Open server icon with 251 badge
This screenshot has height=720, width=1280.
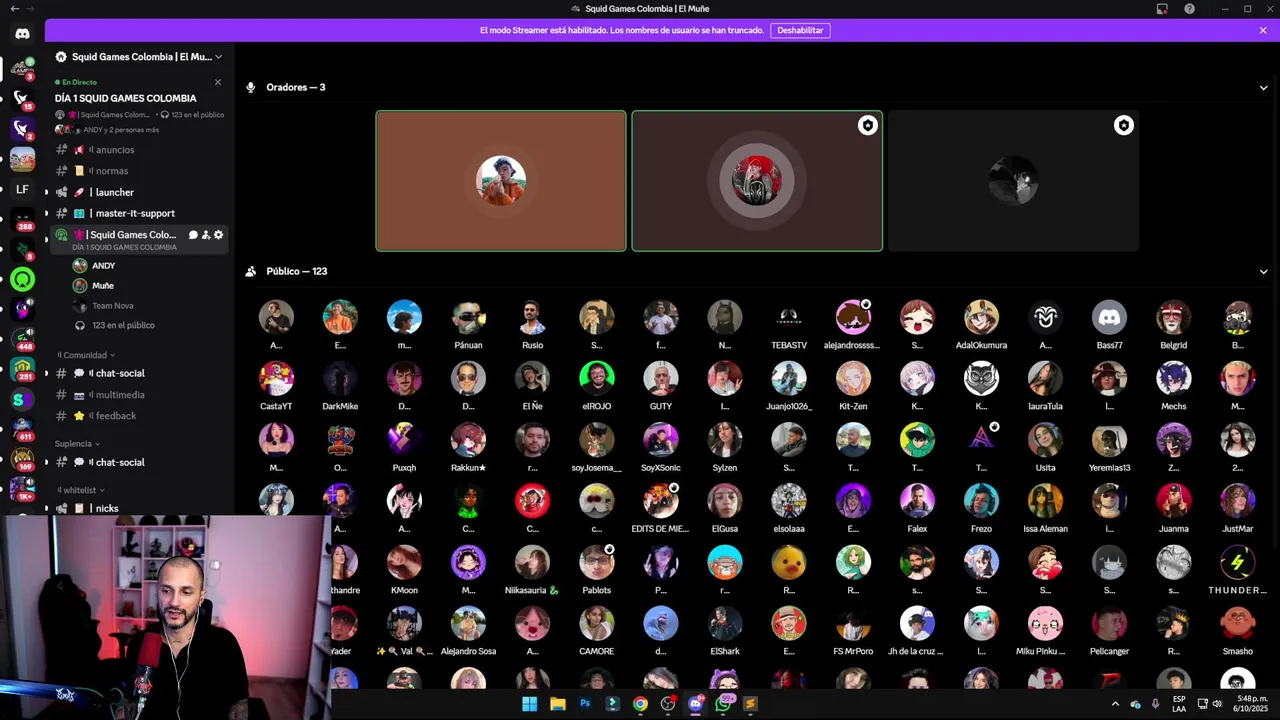[22, 370]
